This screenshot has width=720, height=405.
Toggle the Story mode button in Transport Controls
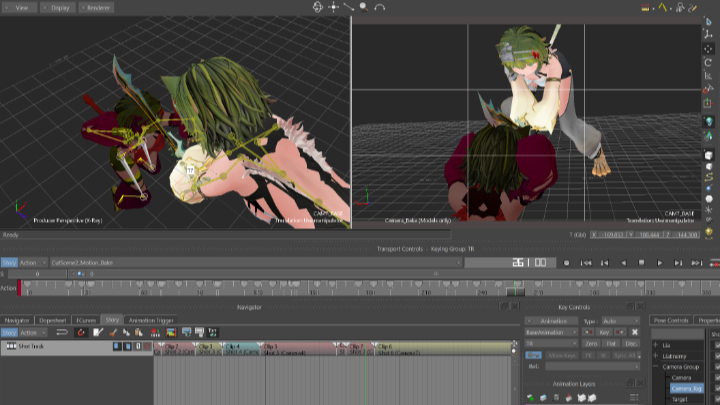(9, 263)
